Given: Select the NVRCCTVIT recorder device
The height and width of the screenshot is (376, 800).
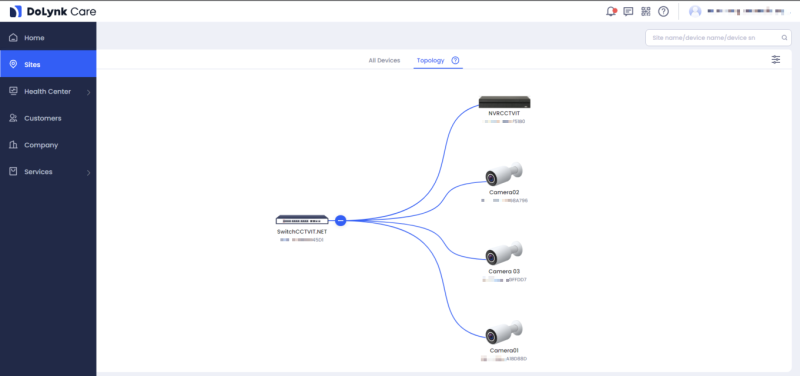Looking at the screenshot, I should click(x=504, y=102).
